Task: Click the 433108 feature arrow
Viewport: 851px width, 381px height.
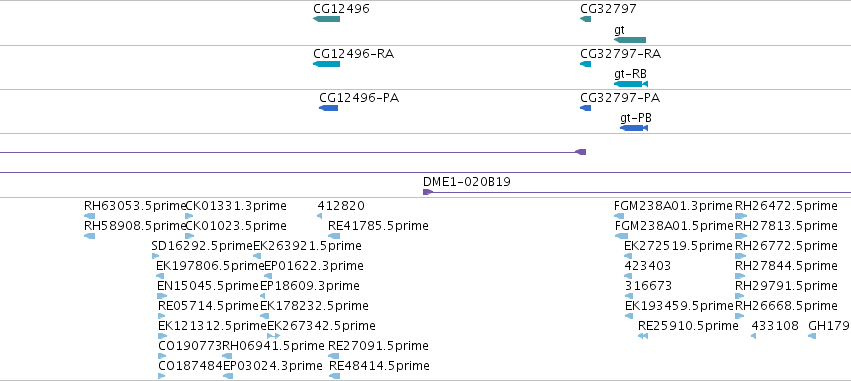Action: coord(754,336)
